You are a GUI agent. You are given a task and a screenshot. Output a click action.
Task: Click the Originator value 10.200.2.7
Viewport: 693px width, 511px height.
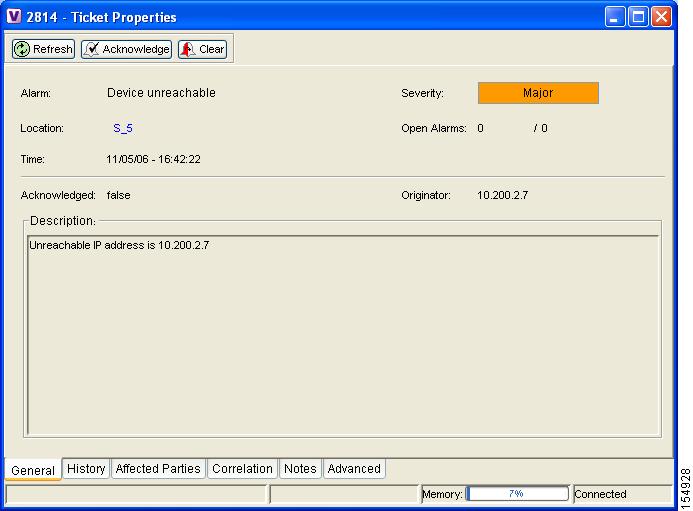pos(503,195)
